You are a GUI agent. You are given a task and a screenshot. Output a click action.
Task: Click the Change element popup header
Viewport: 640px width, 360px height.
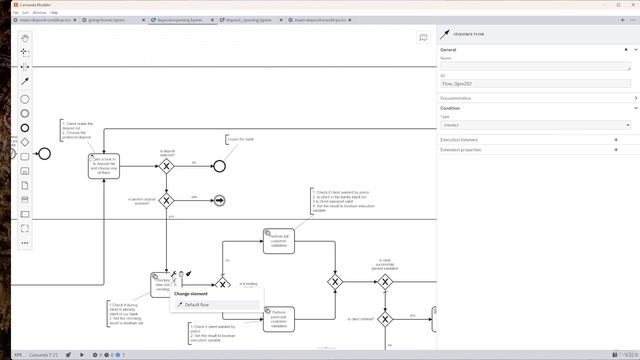191,294
